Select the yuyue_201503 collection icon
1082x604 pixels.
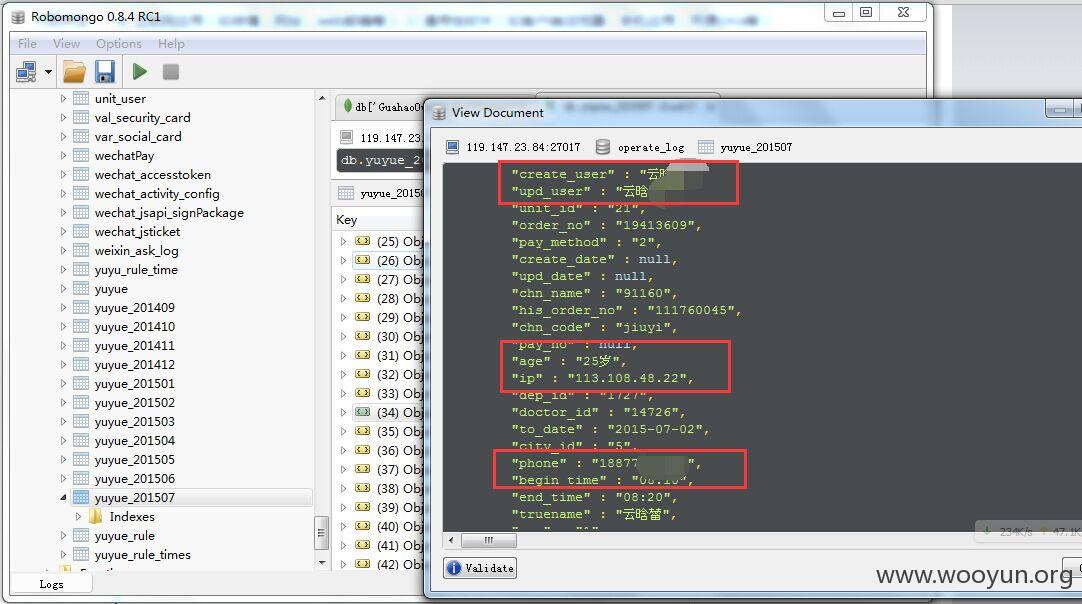[x=81, y=421]
